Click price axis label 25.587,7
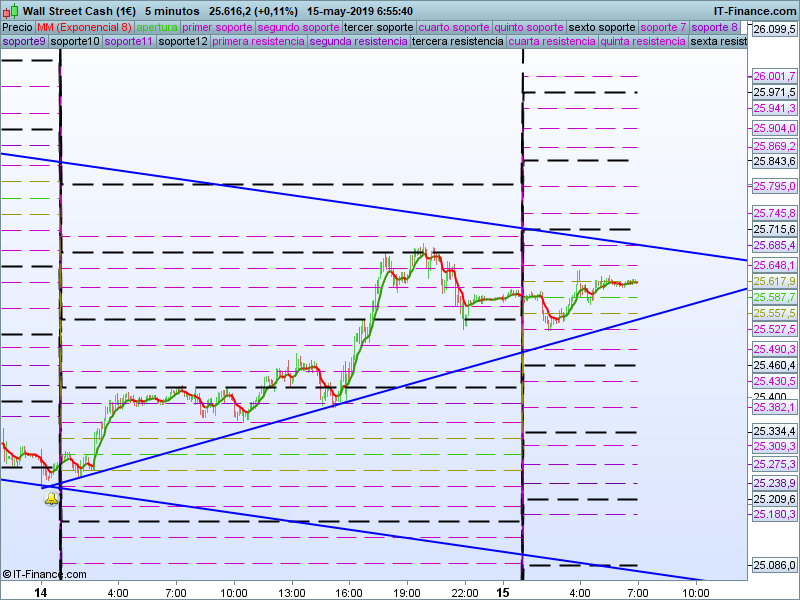The image size is (800, 600). tap(774, 297)
